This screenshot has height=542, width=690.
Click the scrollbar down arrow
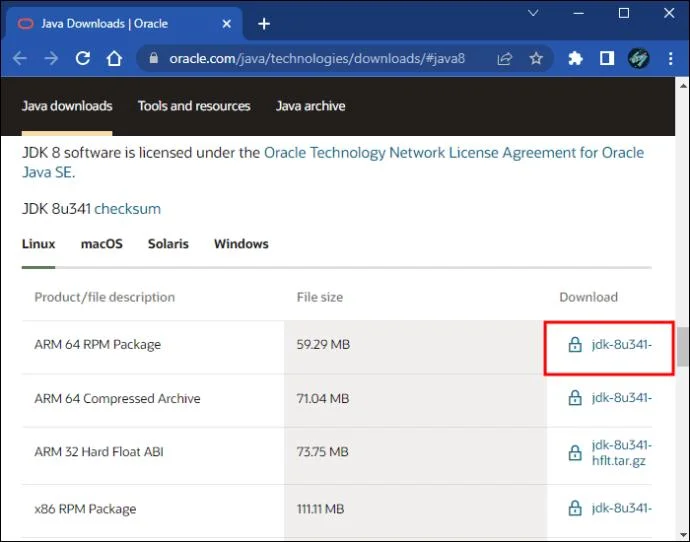point(683,534)
